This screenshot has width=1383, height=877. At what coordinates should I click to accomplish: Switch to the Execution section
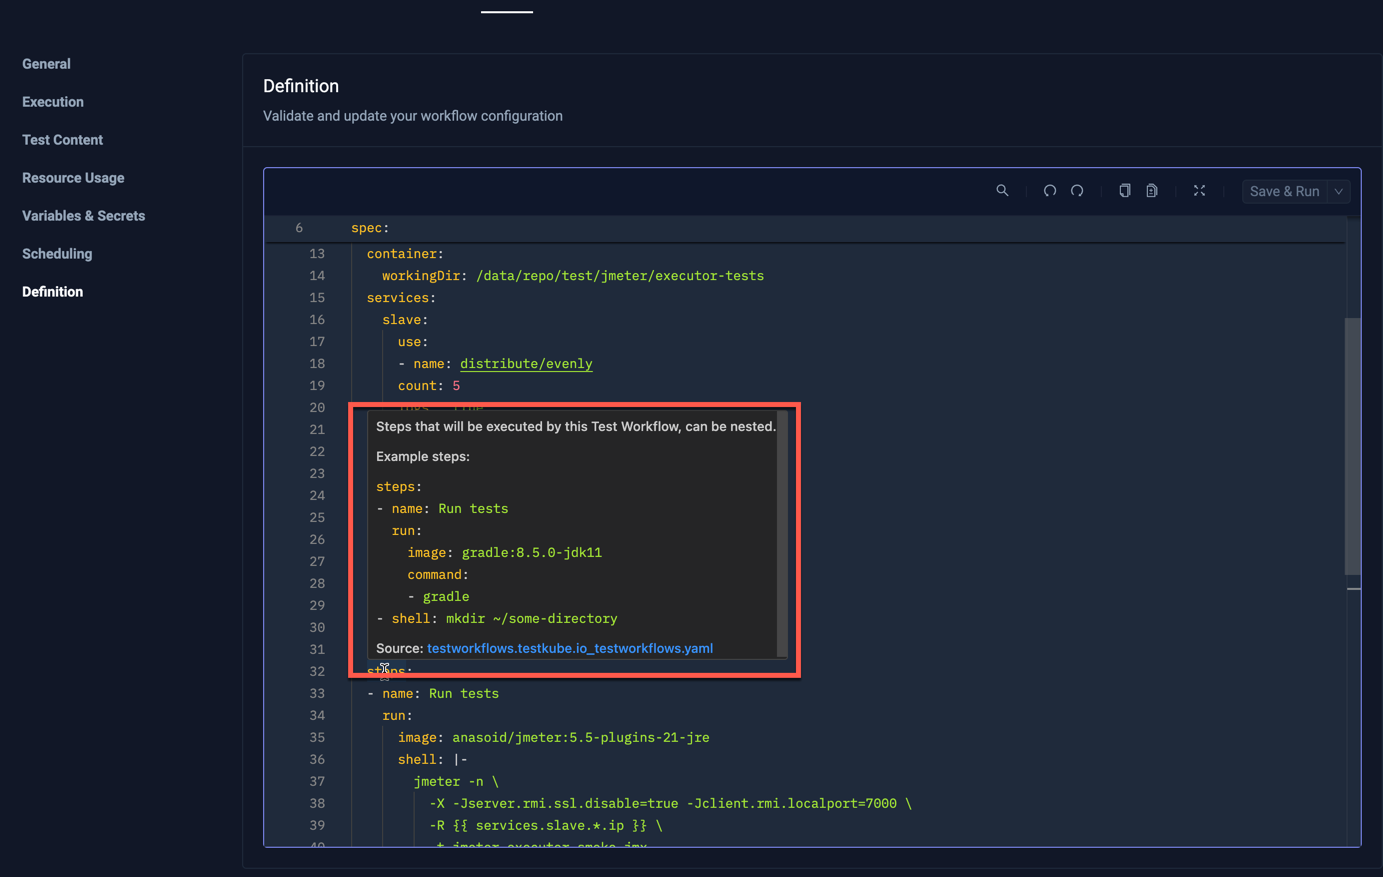(x=52, y=101)
